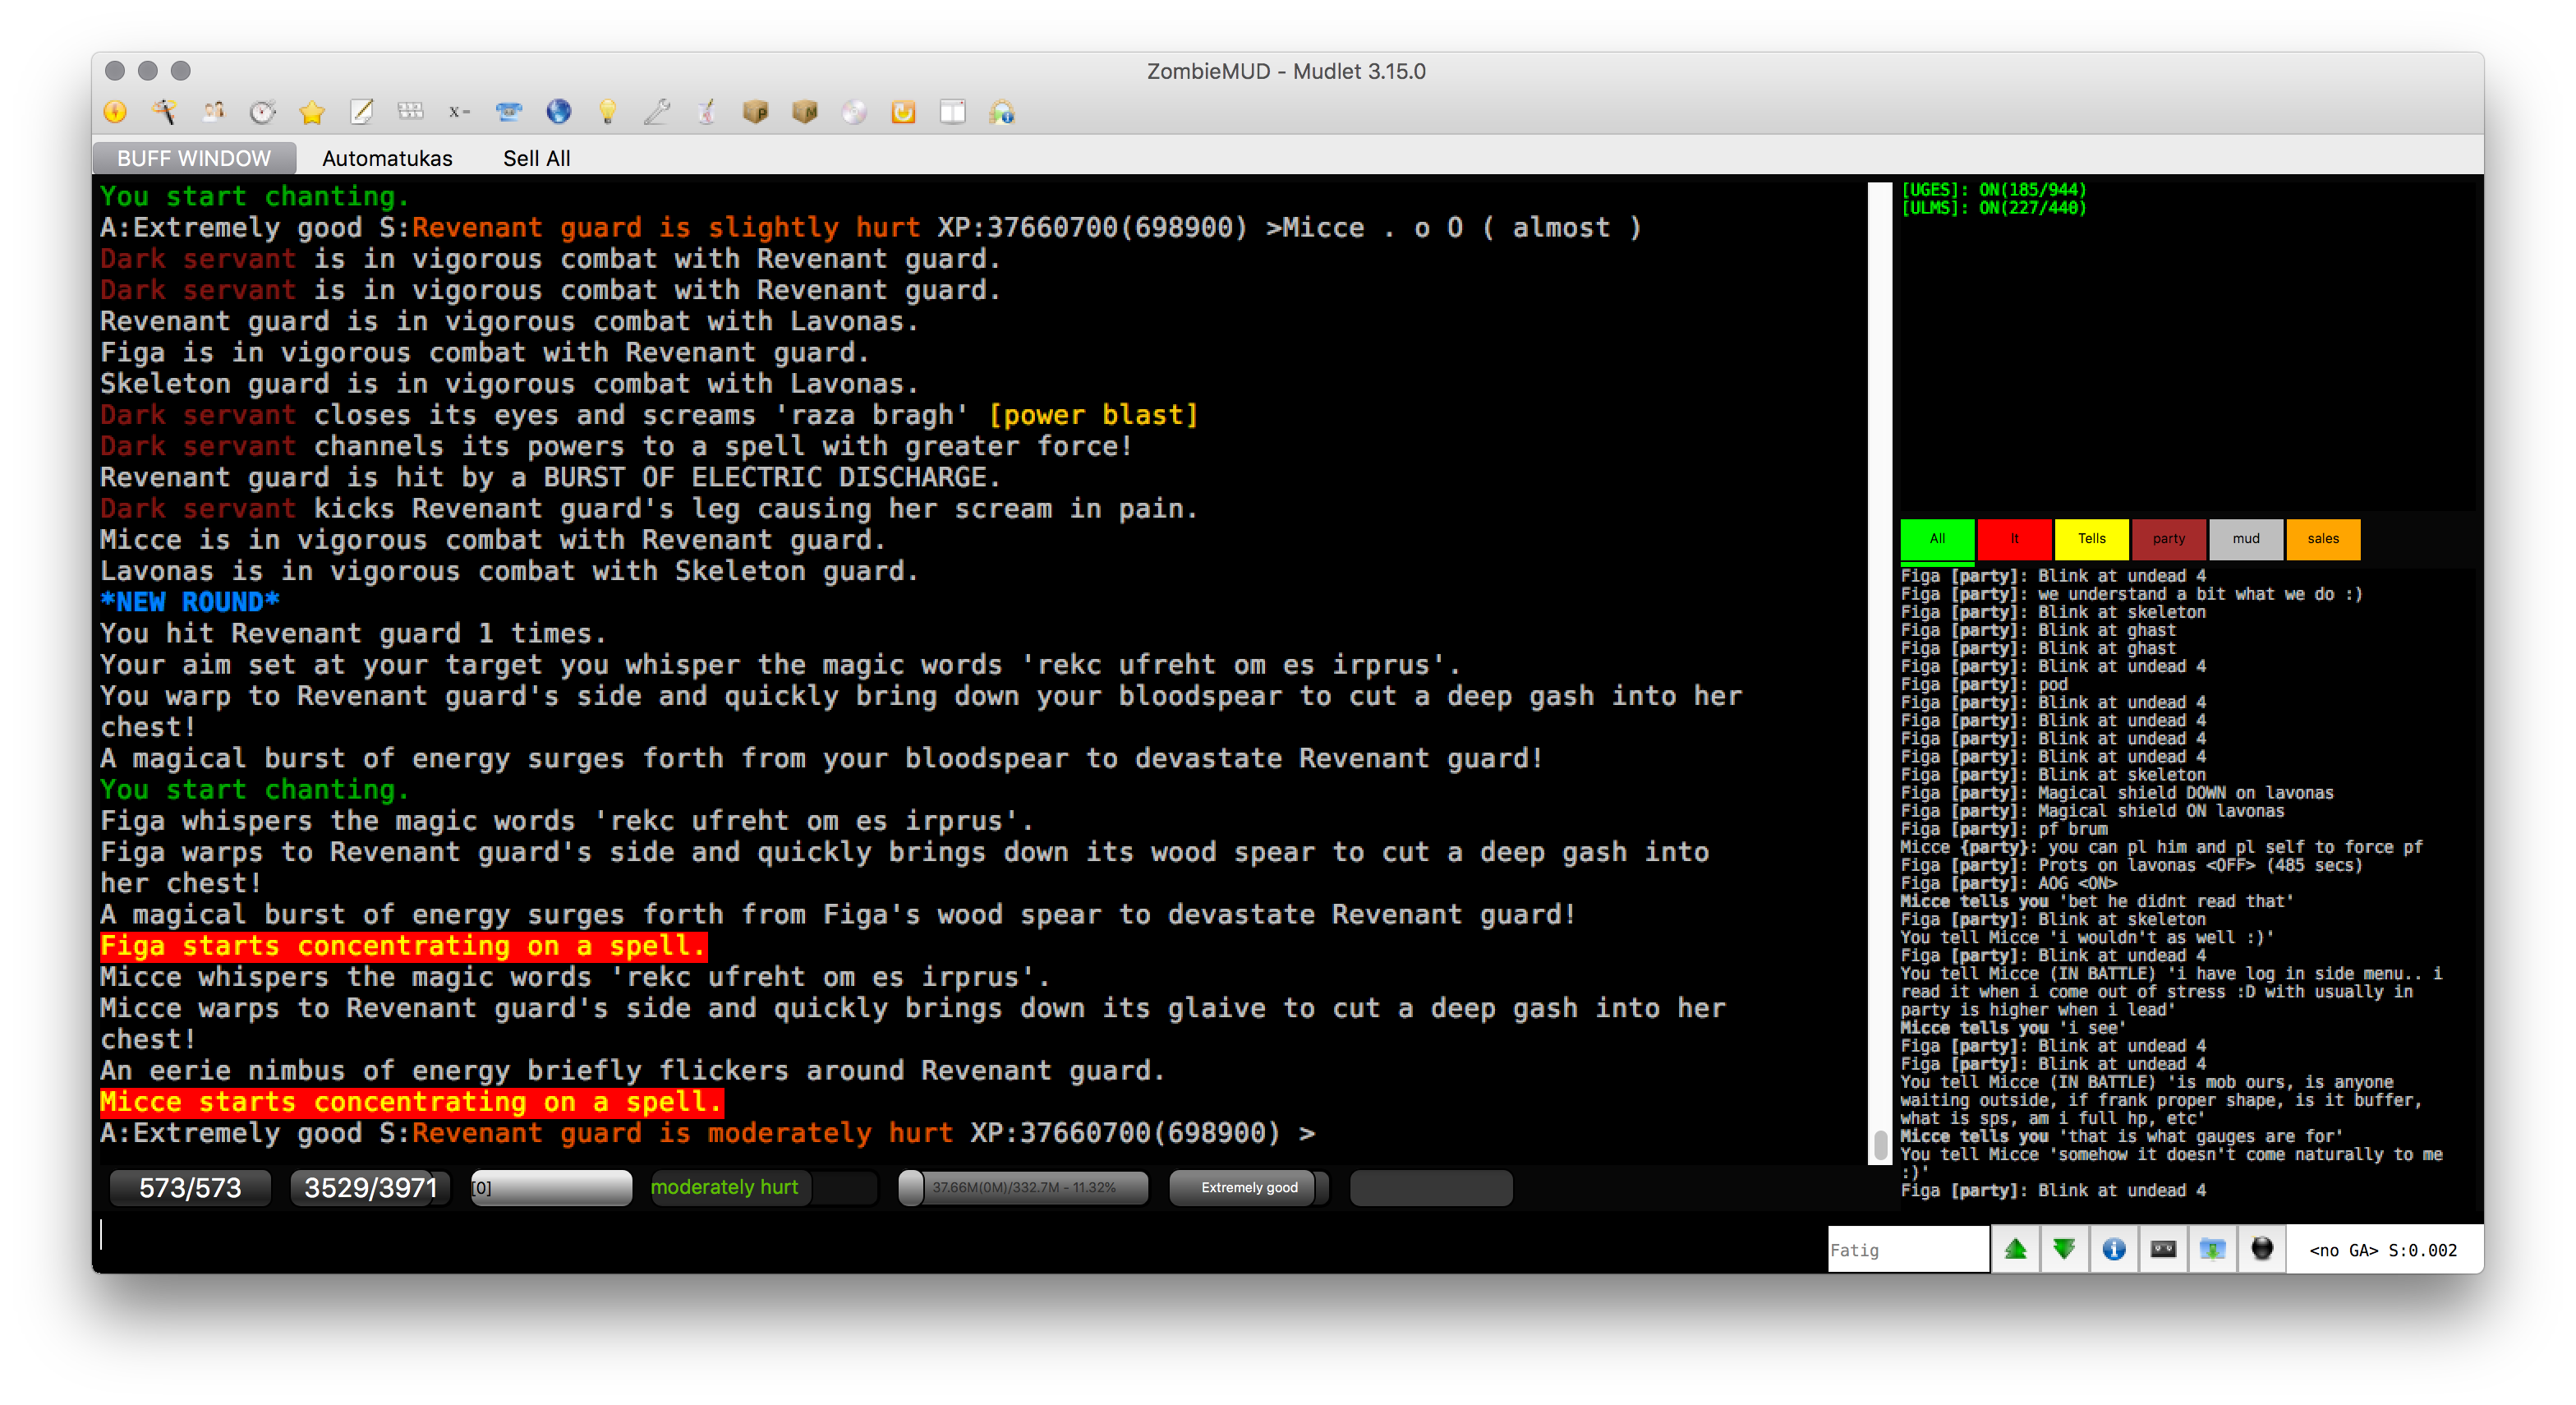Click the '[ULMS]: ON(227/440)' buff line

[x=1993, y=208]
